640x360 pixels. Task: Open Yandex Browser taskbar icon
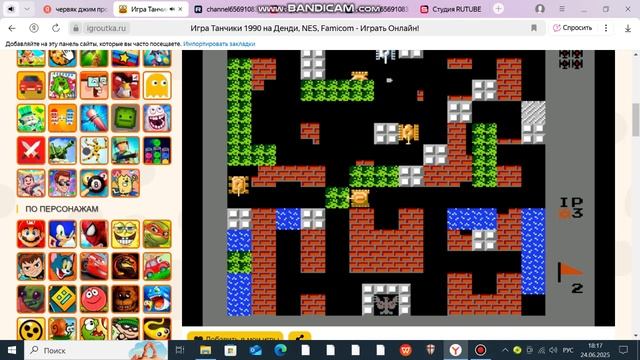[x=456, y=350]
